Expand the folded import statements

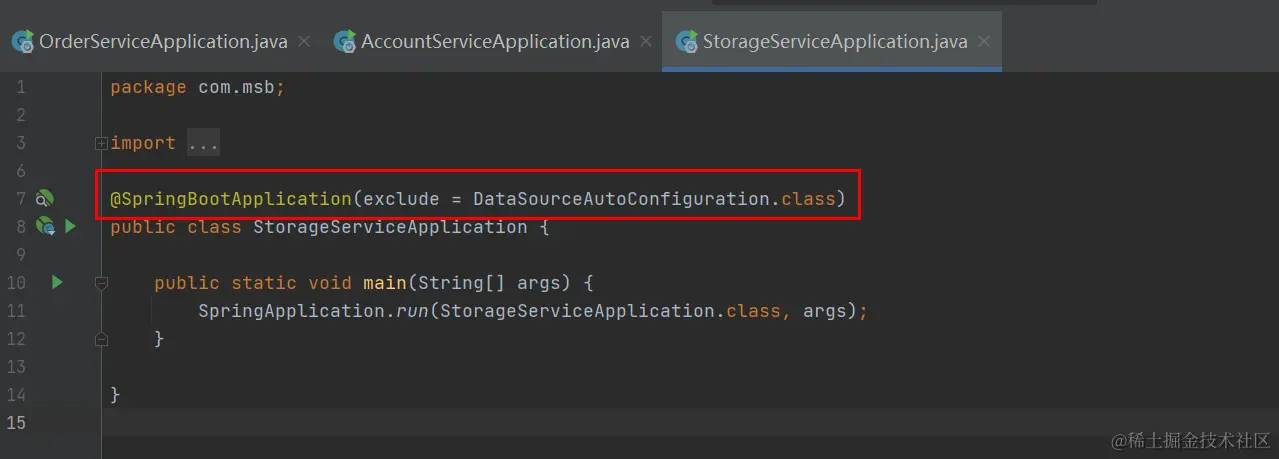tap(101, 143)
